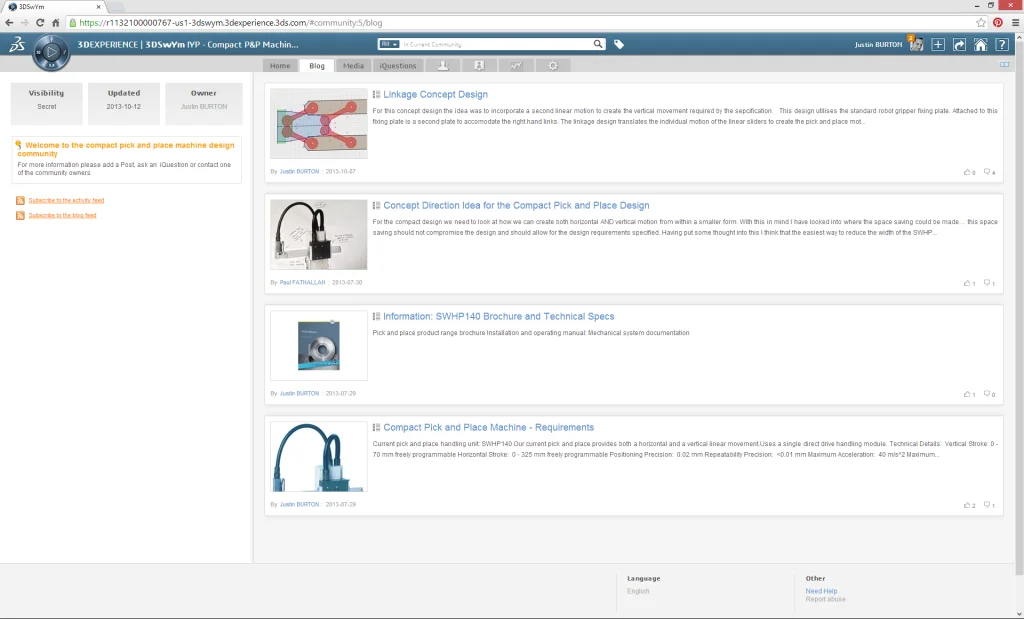Click the browser home button
Image resolution: width=1024 pixels, height=619 pixels.
coord(56,22)
